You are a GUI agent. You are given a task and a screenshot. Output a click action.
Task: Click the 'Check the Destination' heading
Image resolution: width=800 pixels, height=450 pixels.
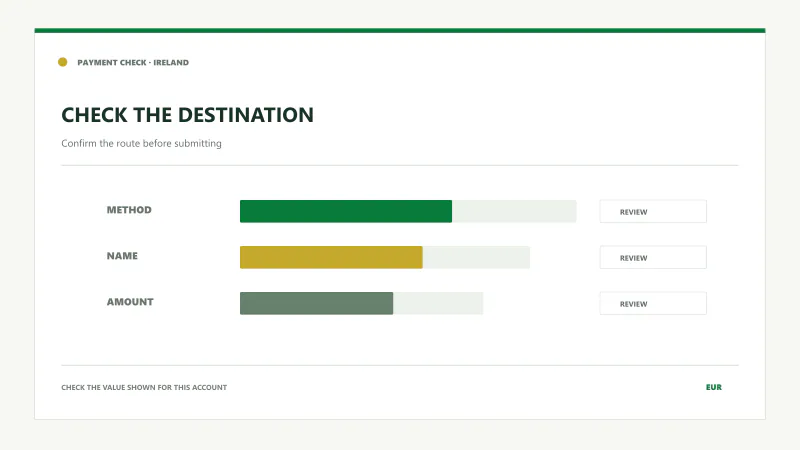coord(187,115)
